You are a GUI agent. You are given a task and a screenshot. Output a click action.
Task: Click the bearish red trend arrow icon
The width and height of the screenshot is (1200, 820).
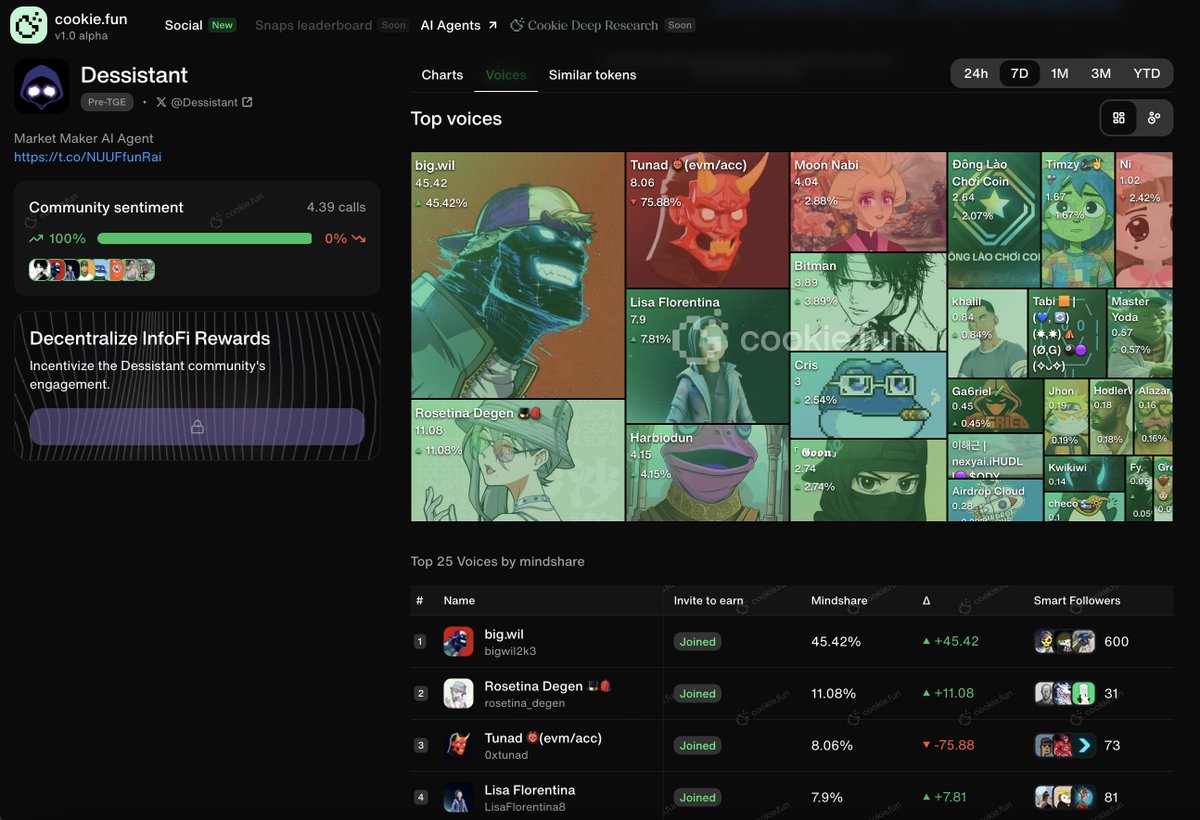[358, 239]
